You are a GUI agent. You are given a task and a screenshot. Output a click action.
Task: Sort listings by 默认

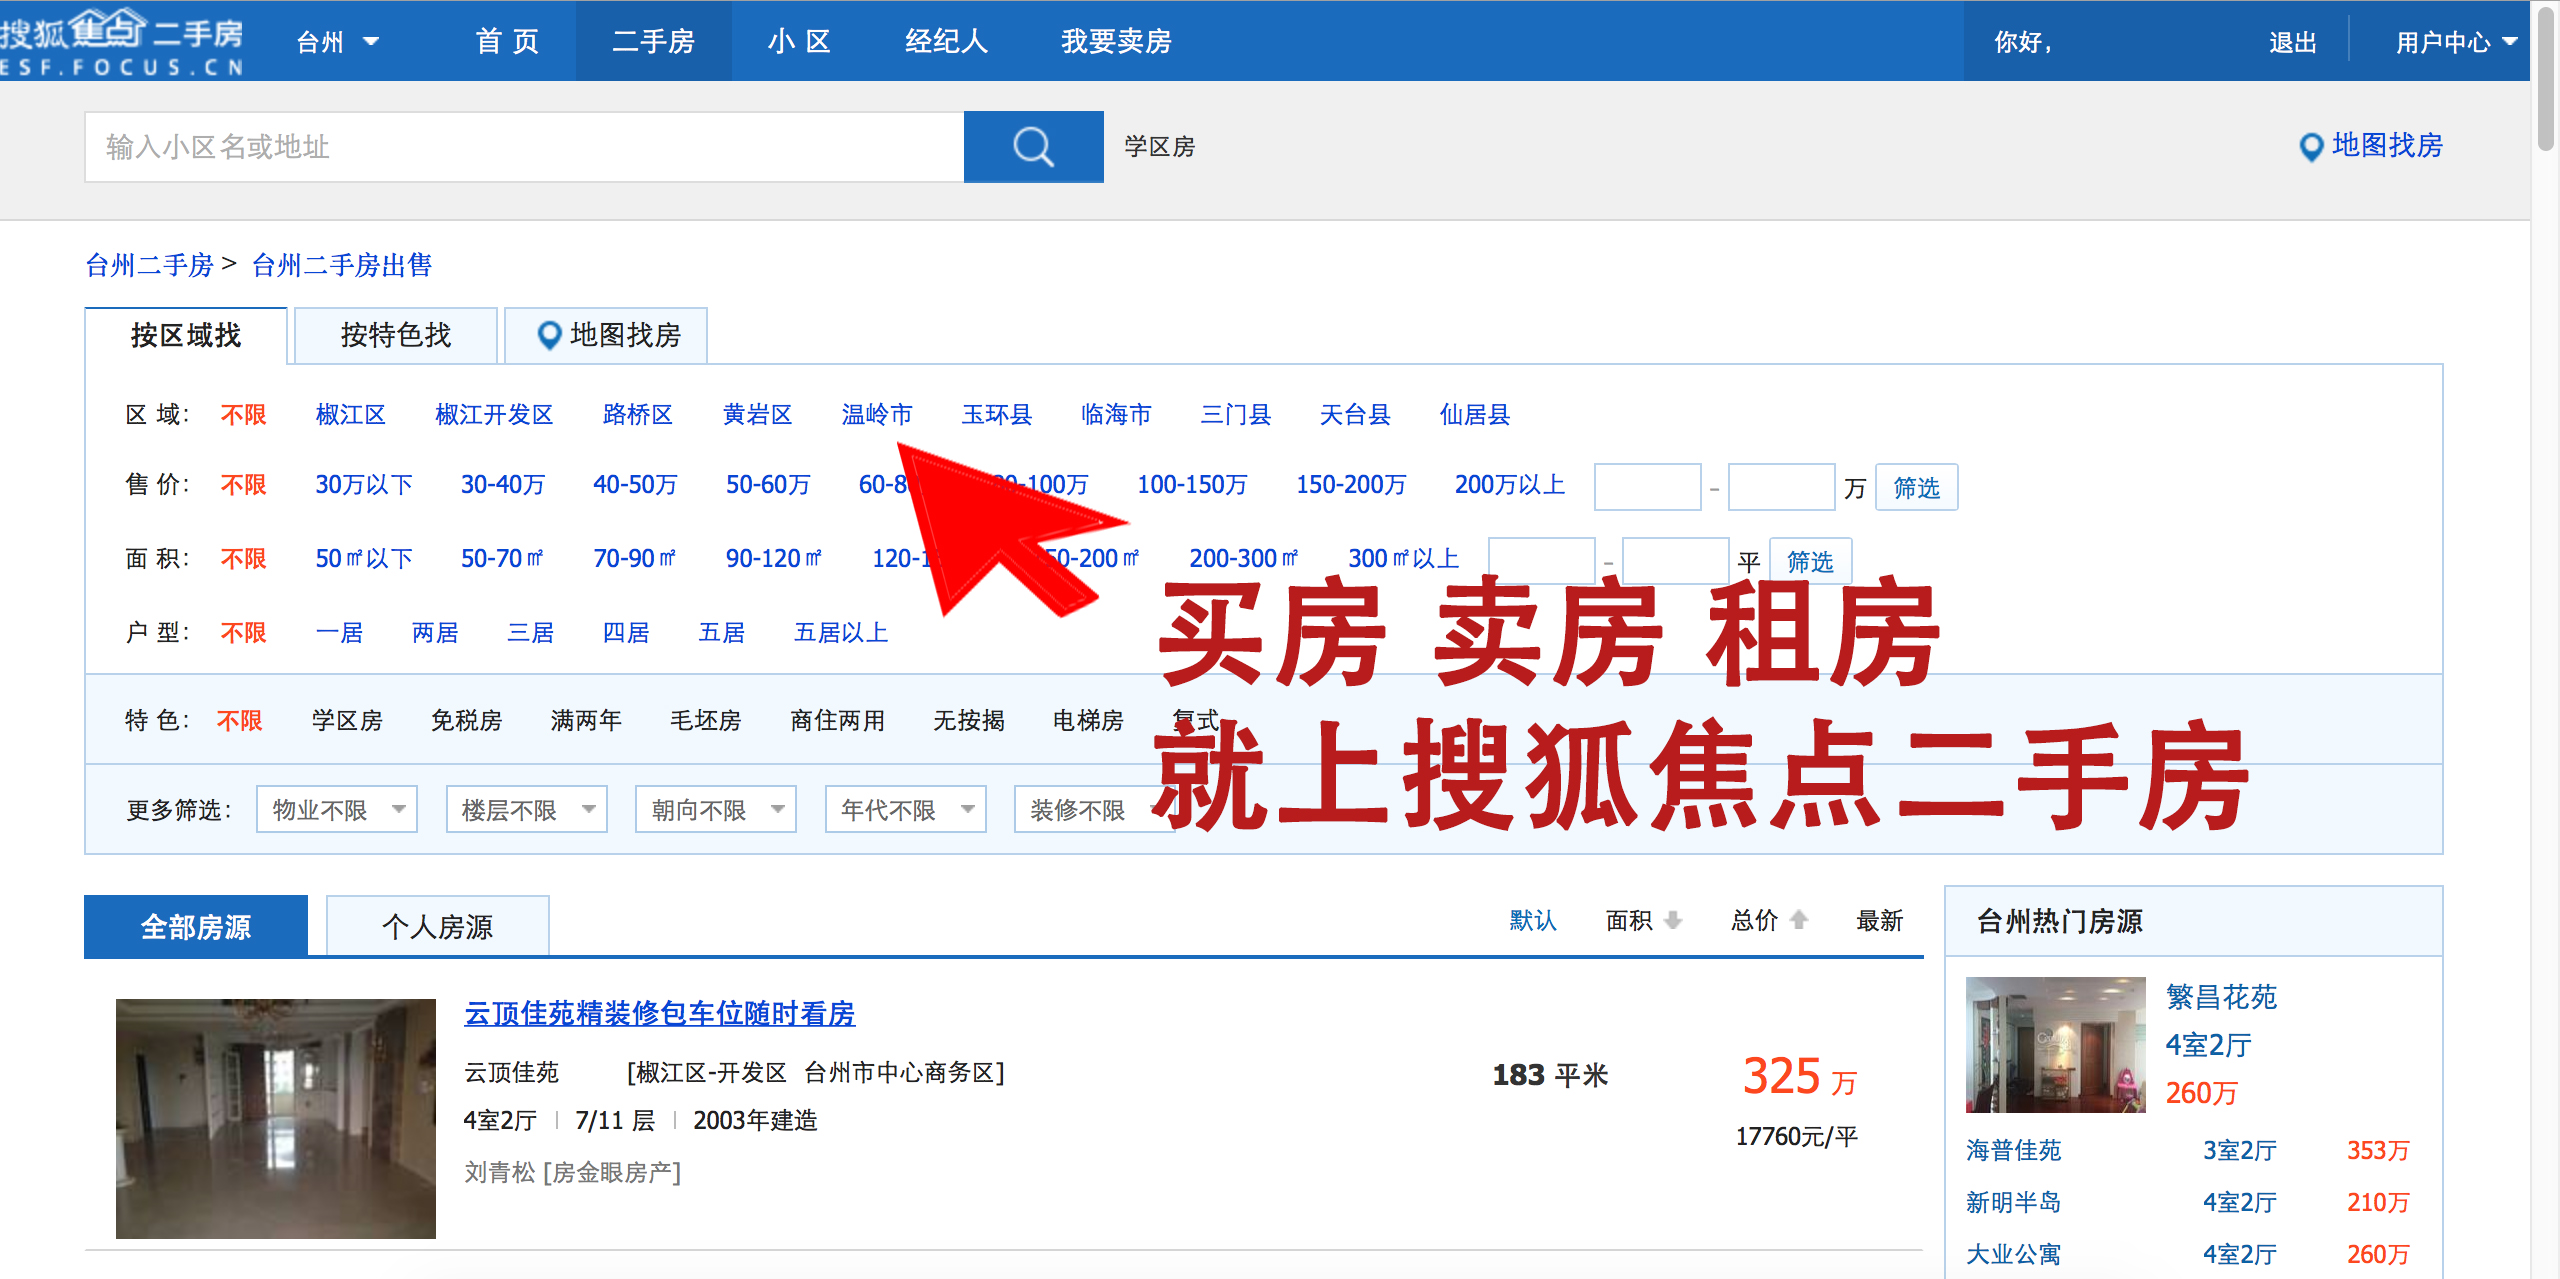click(x=1533, y=920)
